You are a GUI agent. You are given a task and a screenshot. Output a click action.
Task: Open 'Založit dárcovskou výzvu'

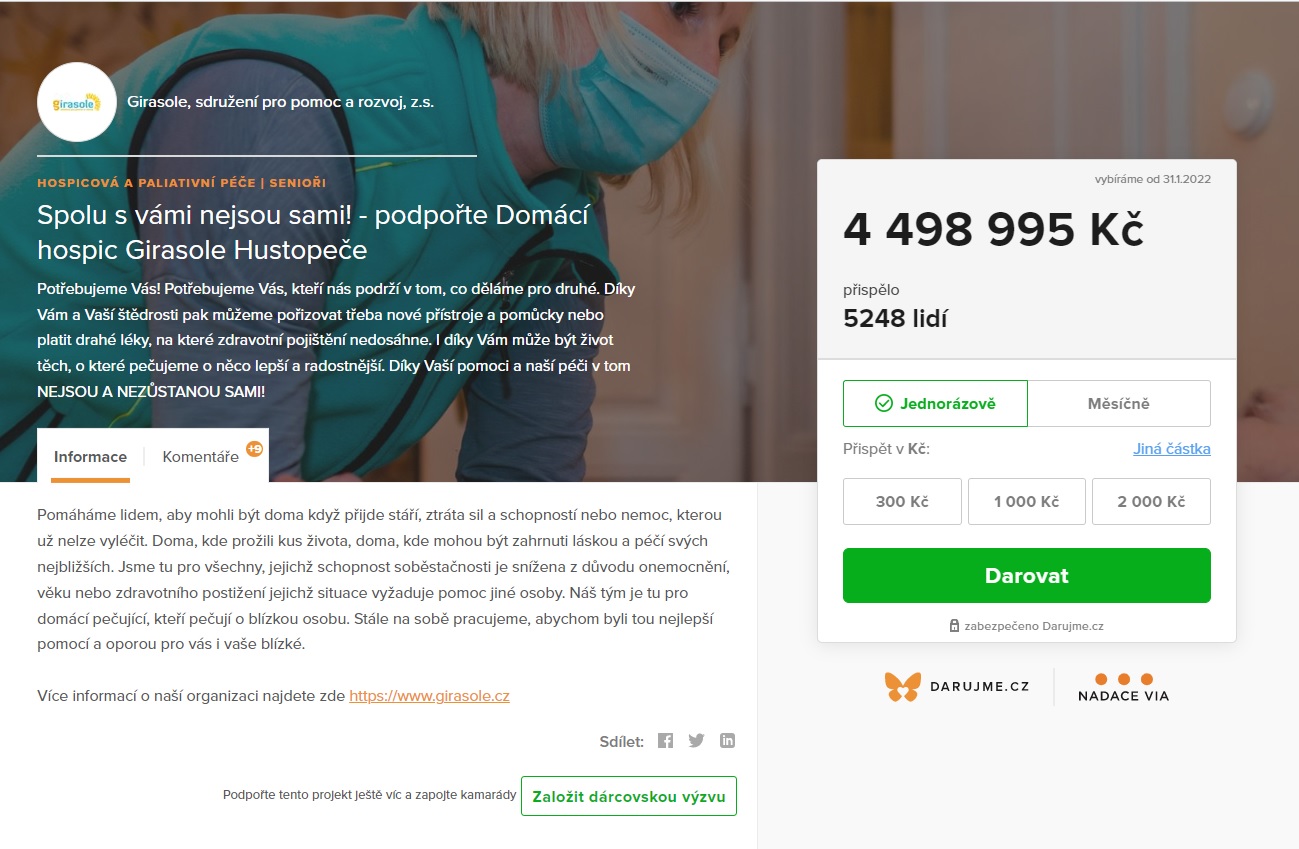(x=628, y=796)
